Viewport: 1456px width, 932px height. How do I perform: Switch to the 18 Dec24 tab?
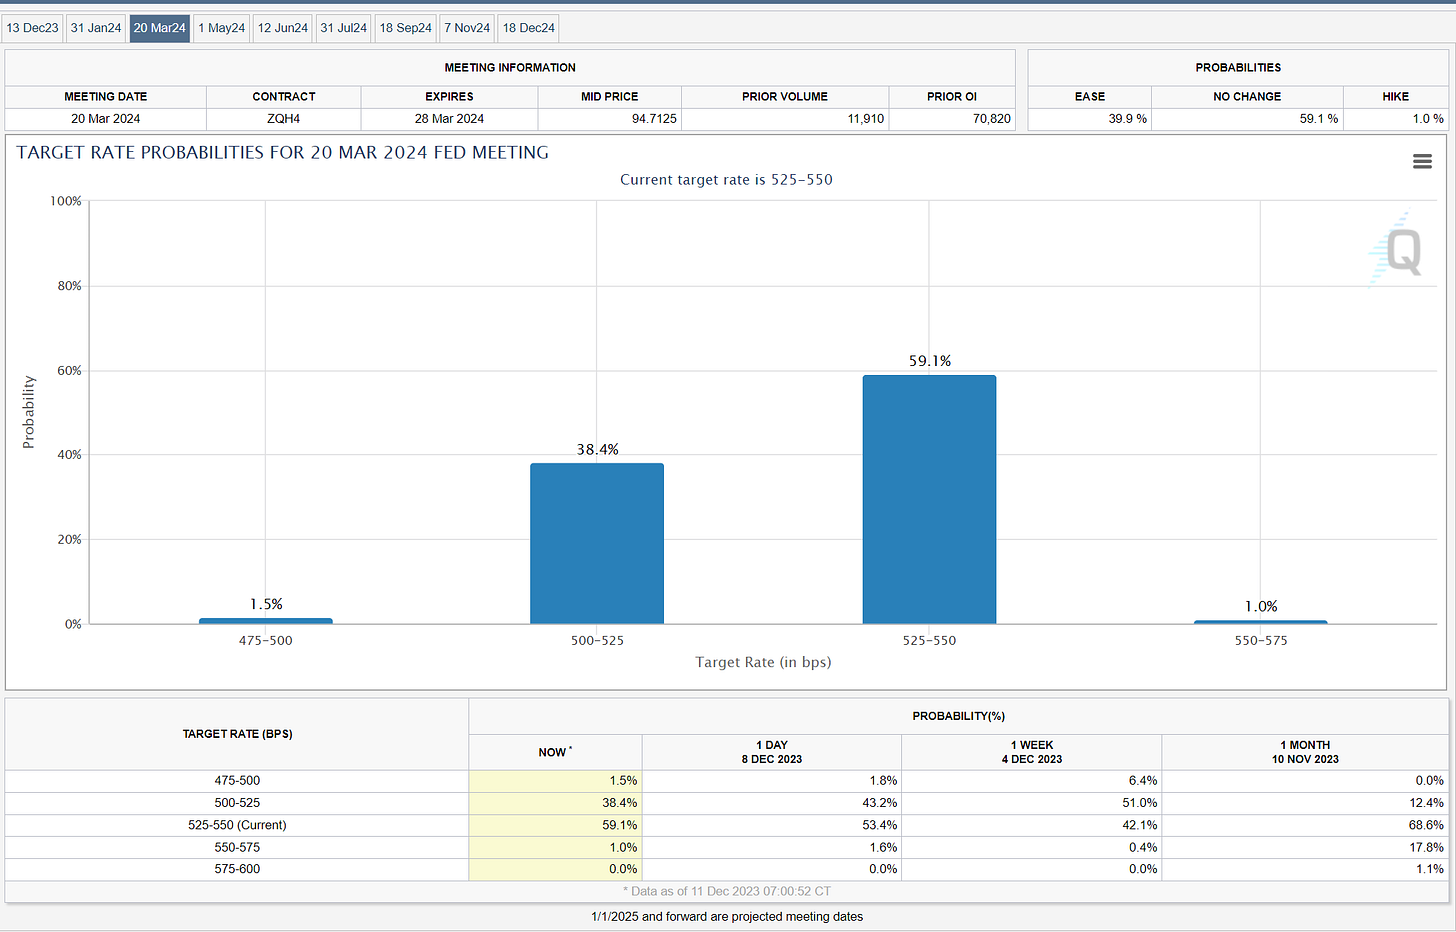pyautogui.click(x=529, y=28)
